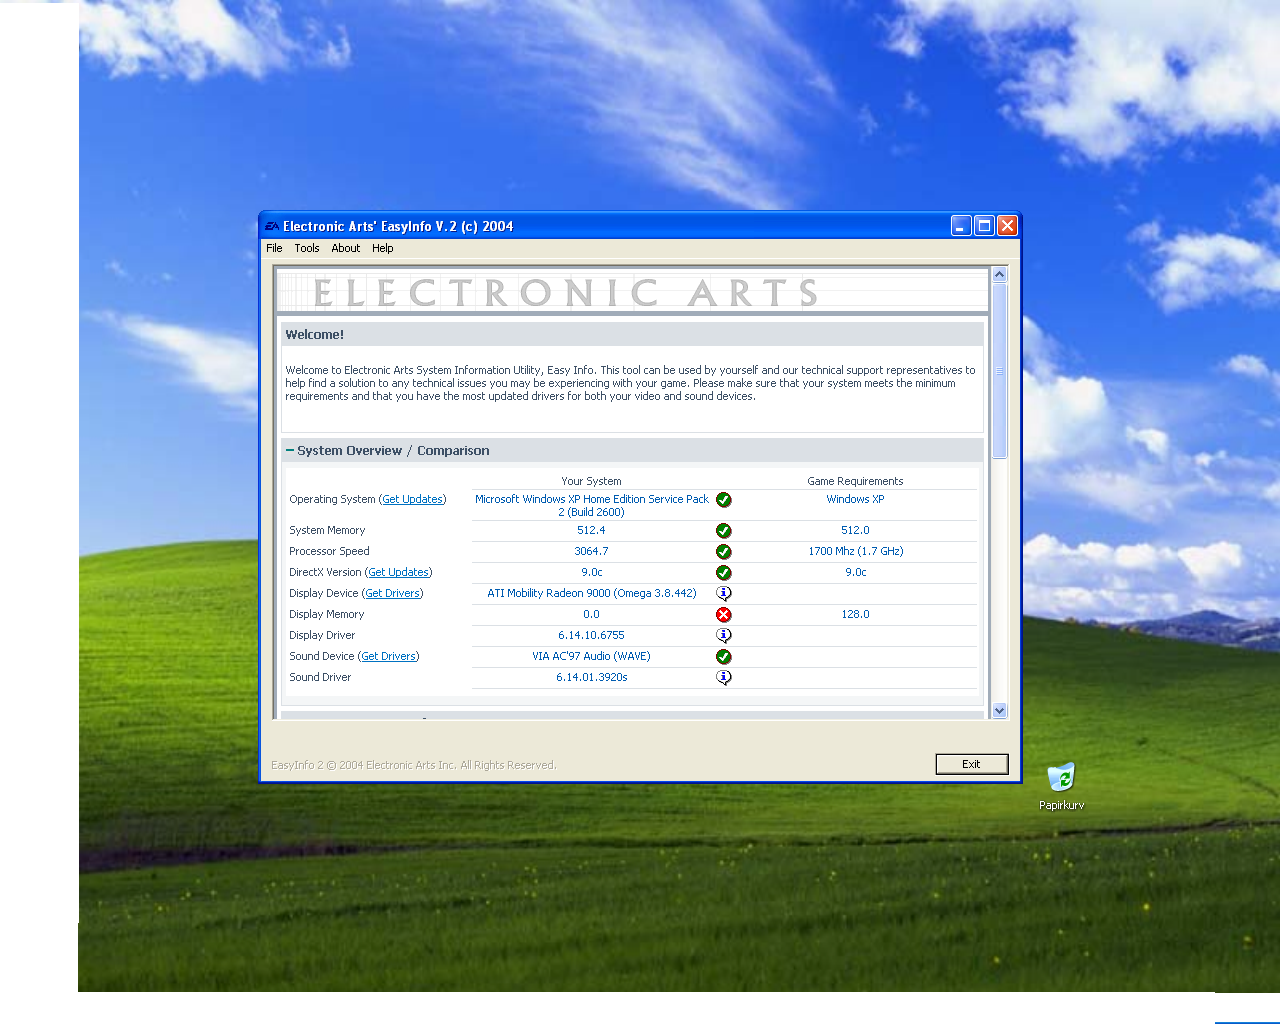Click the 'Welcome!' section heading
This screenshot has height=1024, width=1280.
click(315, 335)
